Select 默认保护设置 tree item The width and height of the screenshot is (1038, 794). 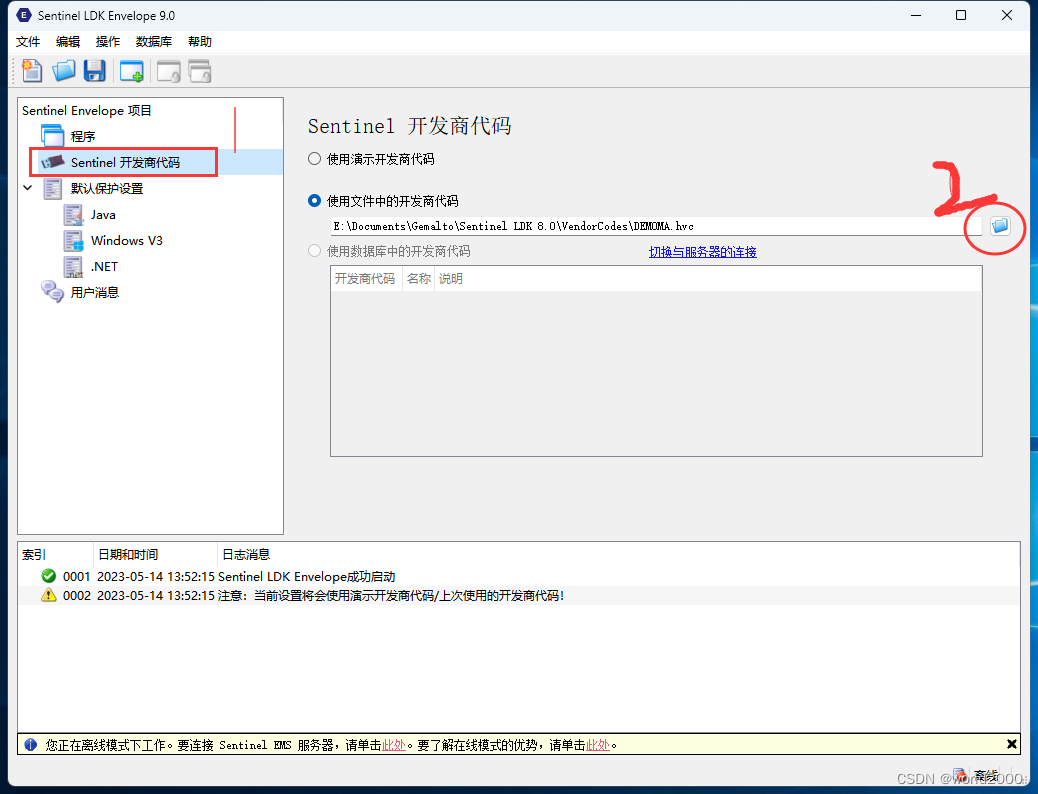[x=107, y=189]
